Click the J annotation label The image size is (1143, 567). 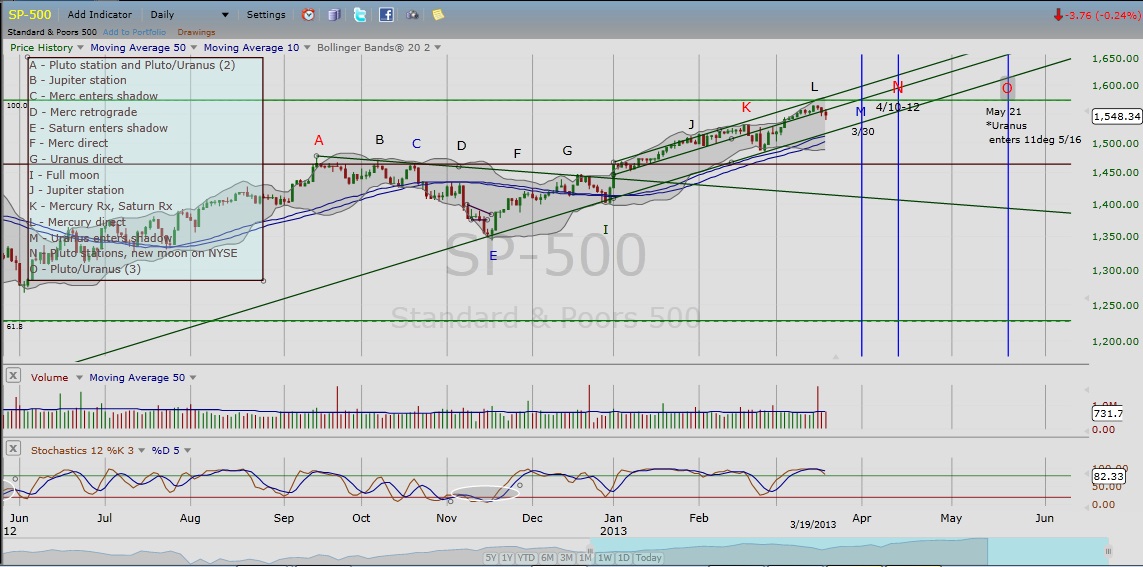coord(691,124)
